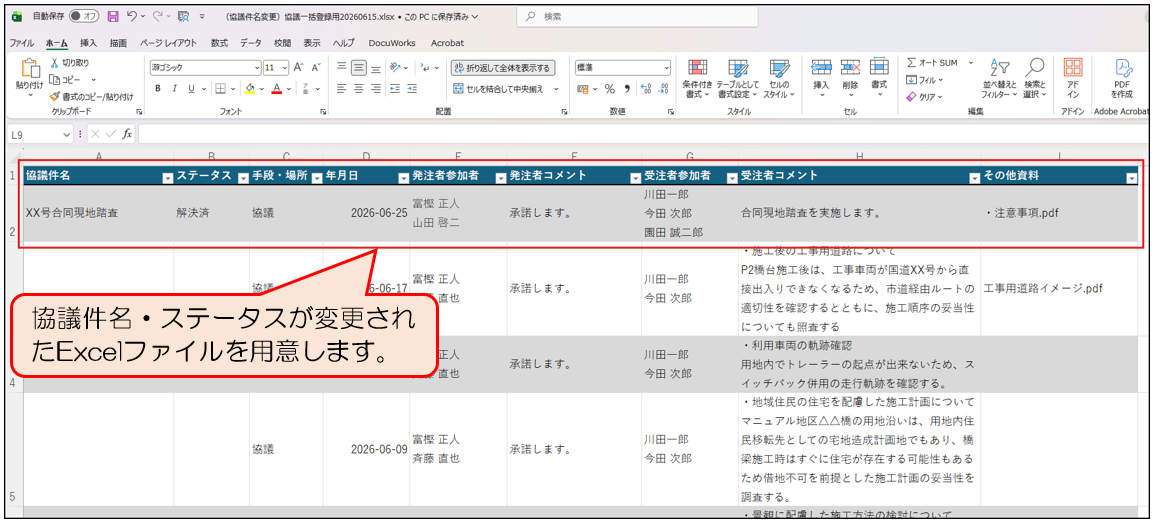Click the 貼り付け paste clipboard icon
This screenshot has width=1153, height=522.
(x=30, y=68)
